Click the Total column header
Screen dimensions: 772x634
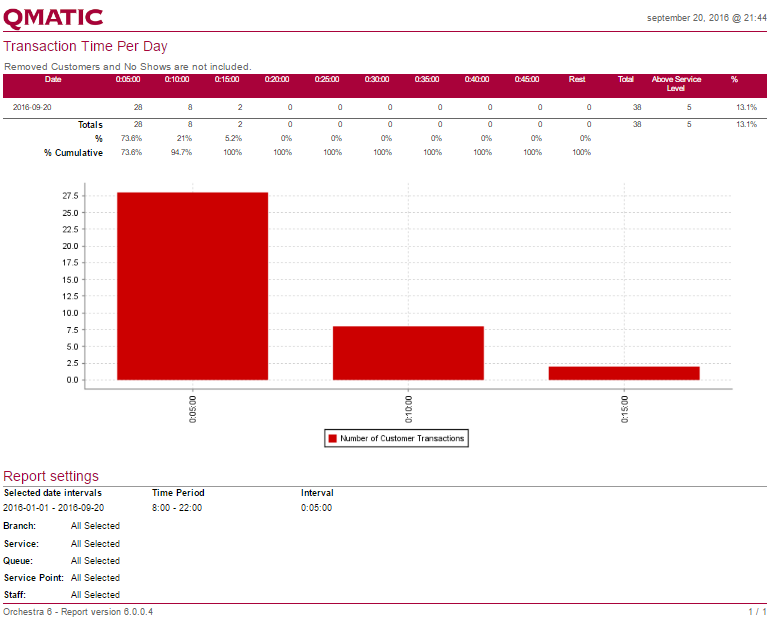[x=626, y=80]
